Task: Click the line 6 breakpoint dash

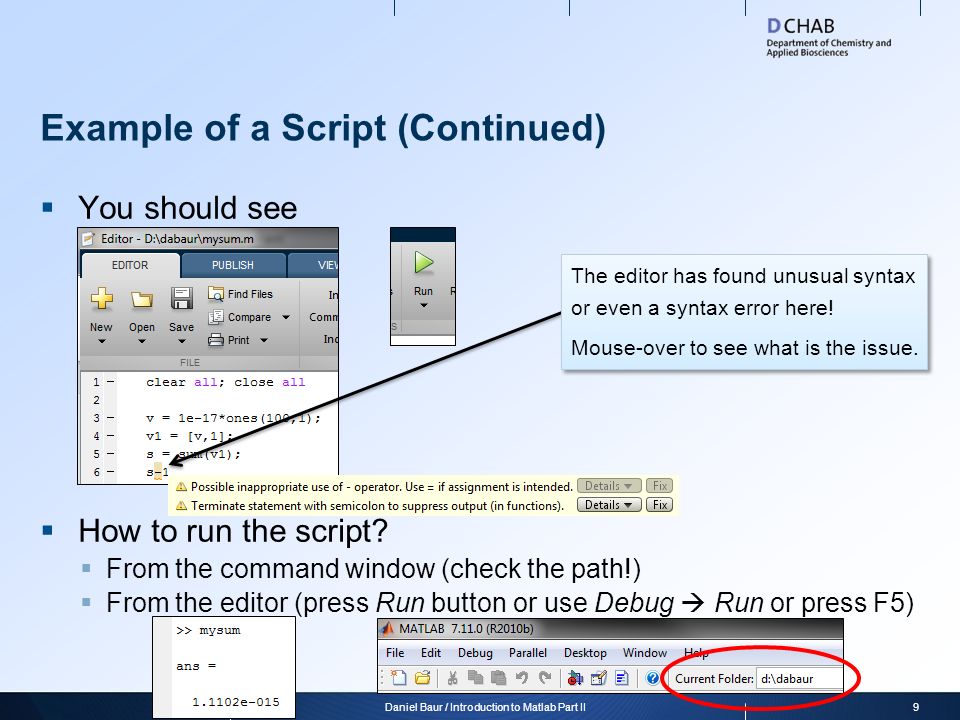Action: tap(110, 471)
